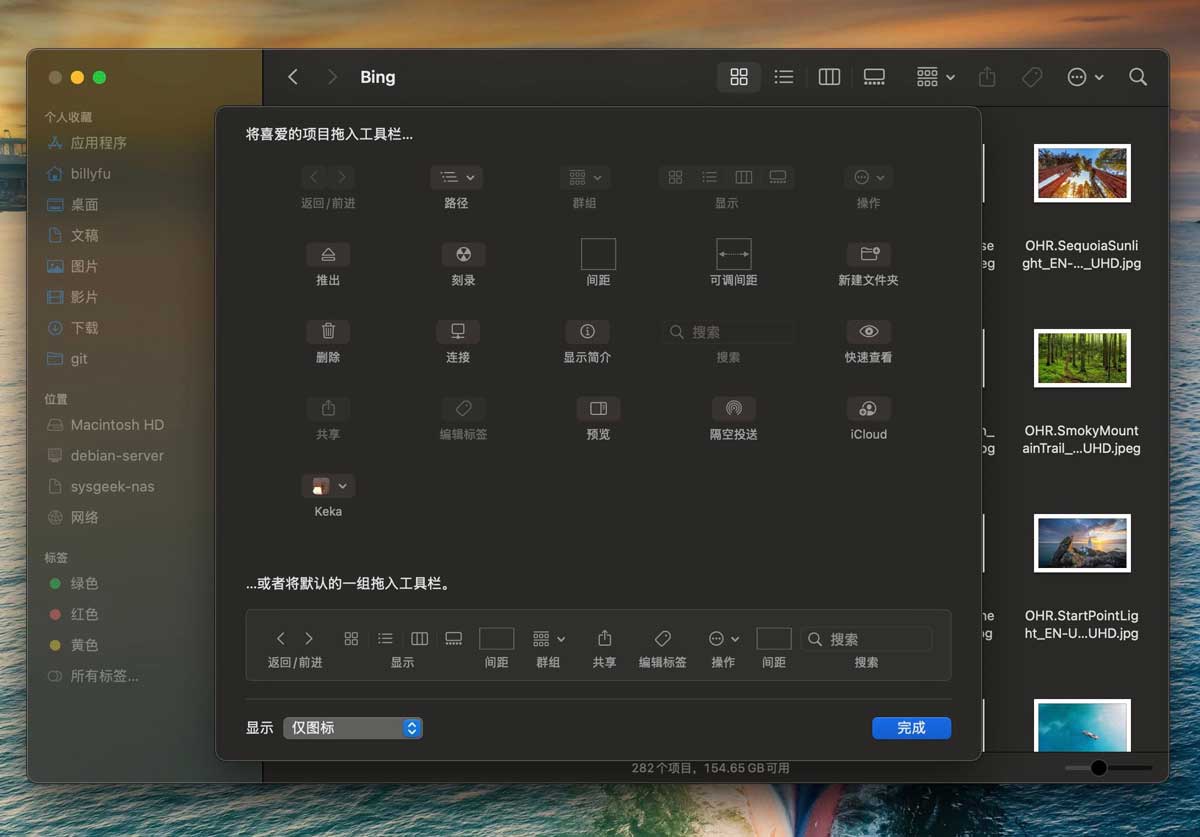
Task: Open the OHR.SequoiaSunlight image thumbnail
Action: point(1082,173)
